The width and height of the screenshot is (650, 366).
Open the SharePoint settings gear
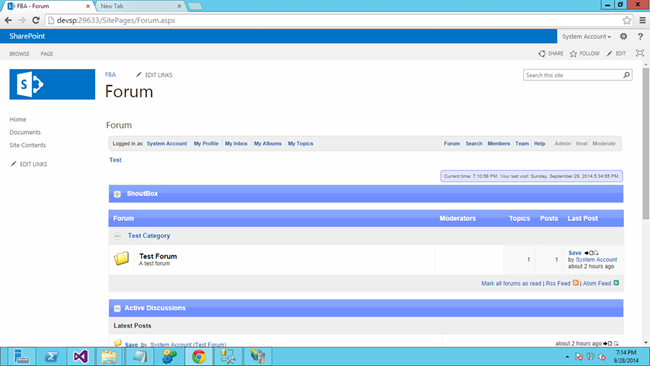coord(623,36)
